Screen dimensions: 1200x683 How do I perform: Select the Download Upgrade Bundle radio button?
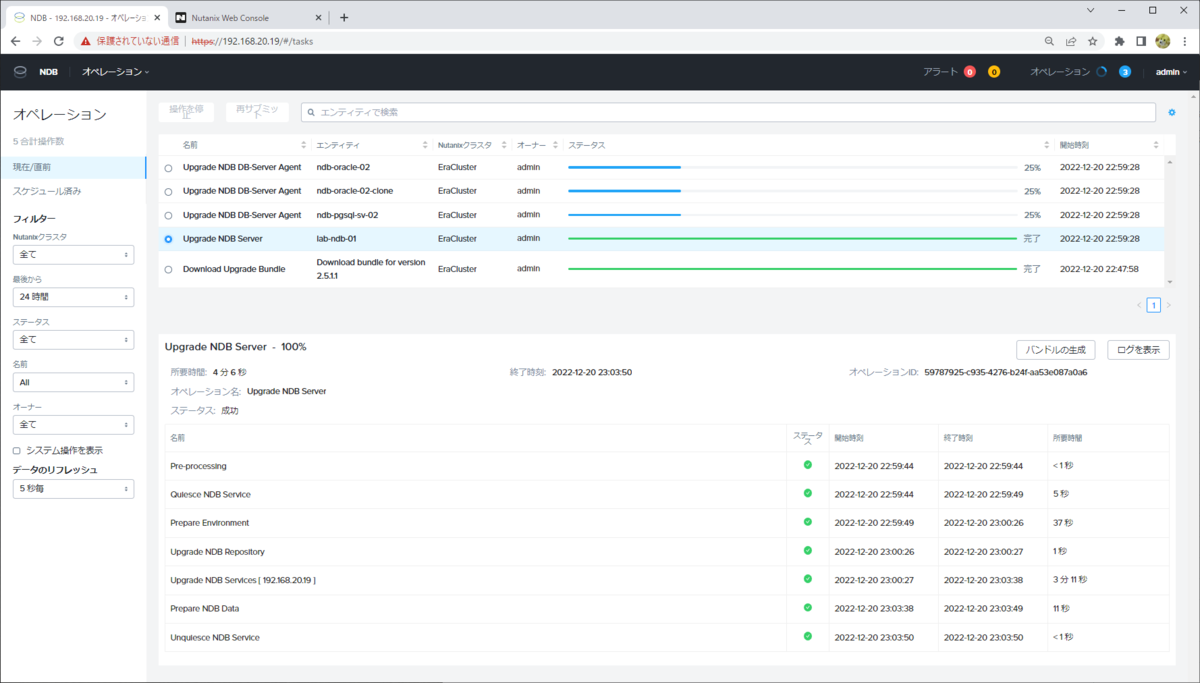[x=168, y=270]
